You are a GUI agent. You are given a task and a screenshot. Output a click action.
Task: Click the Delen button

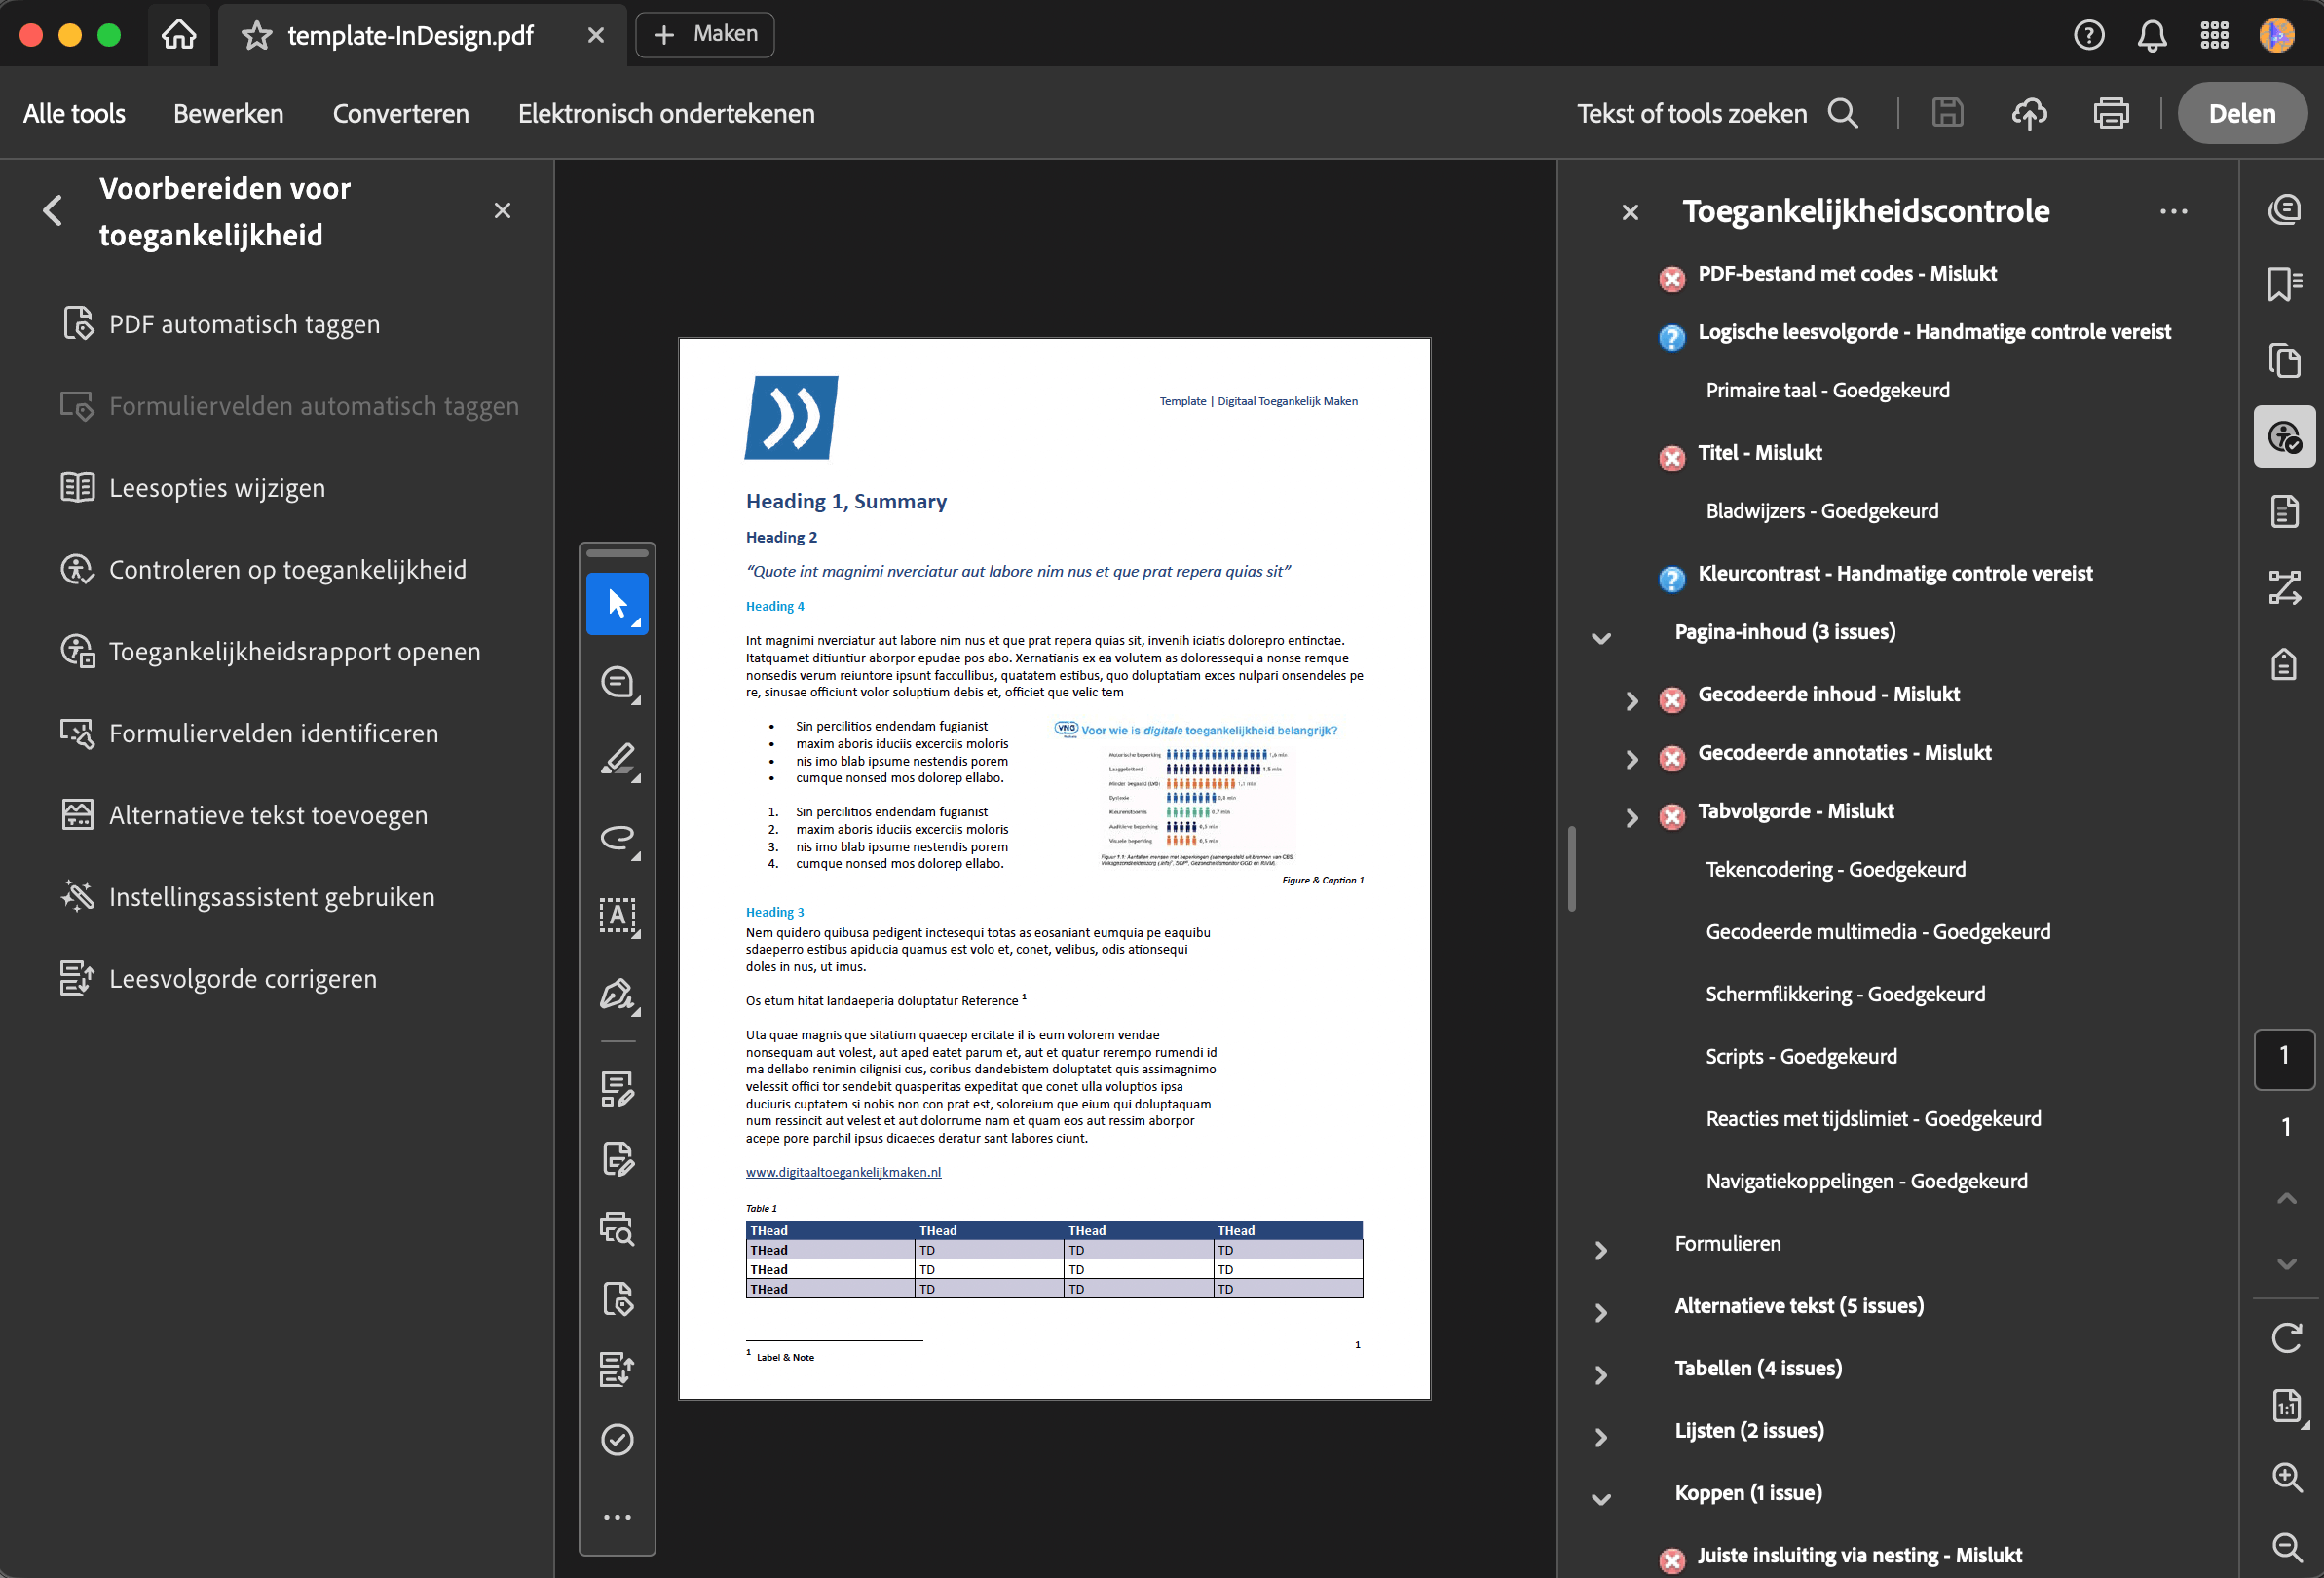(x=2242, y=113)
